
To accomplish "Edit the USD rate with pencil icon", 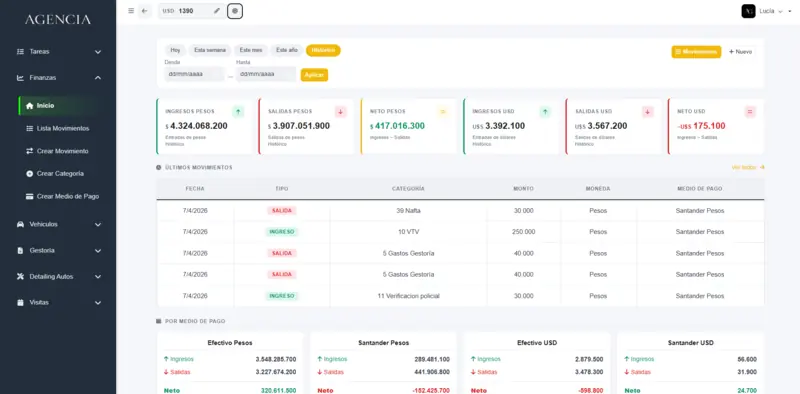I will (217, 11).
